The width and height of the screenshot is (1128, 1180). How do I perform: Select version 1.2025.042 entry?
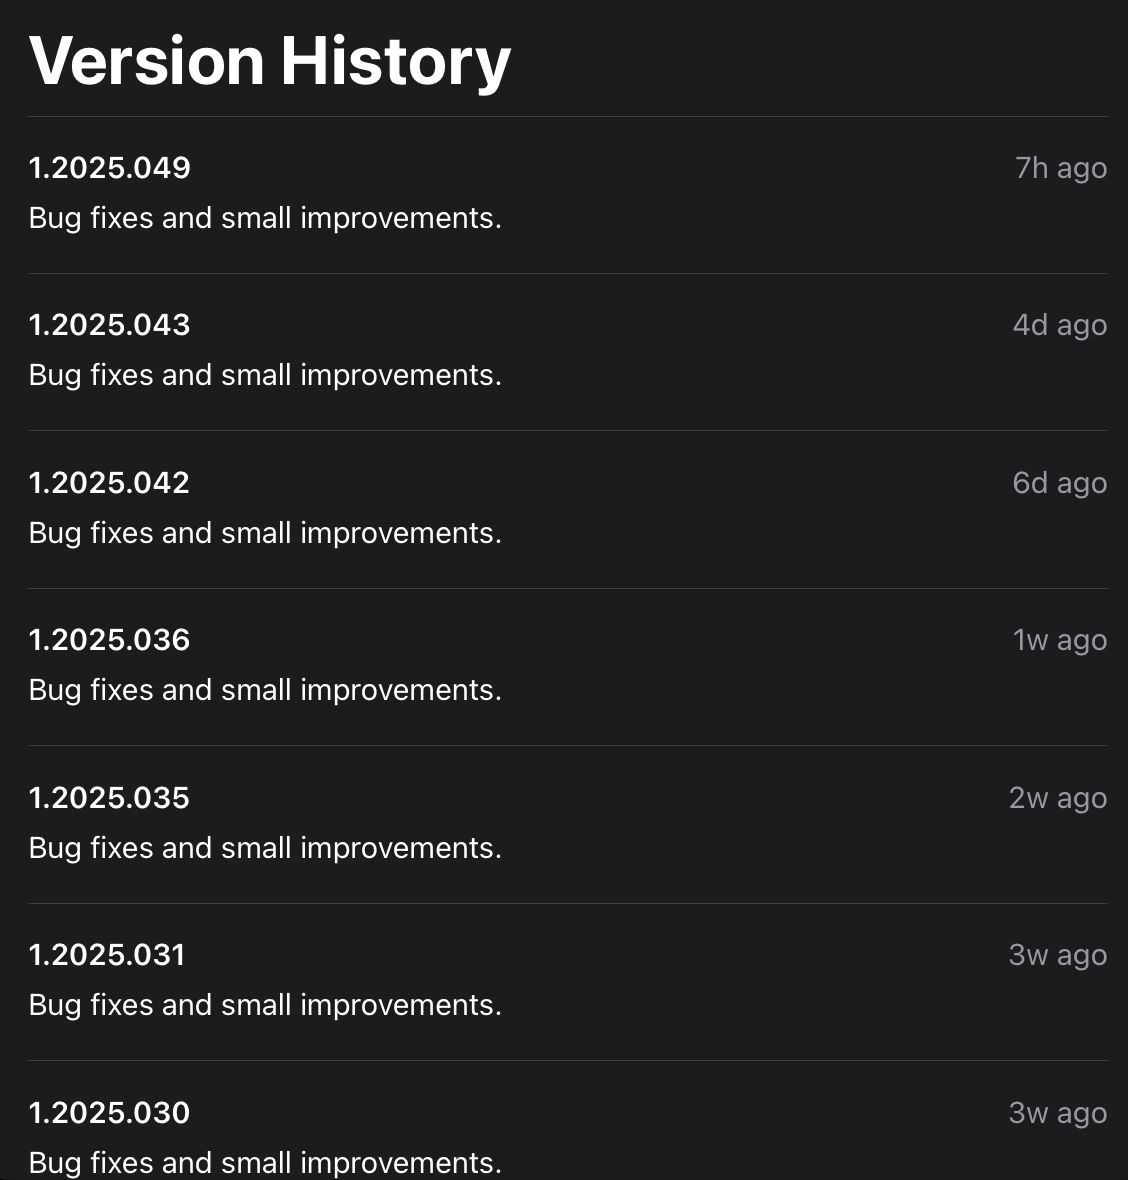click(110, 483)
